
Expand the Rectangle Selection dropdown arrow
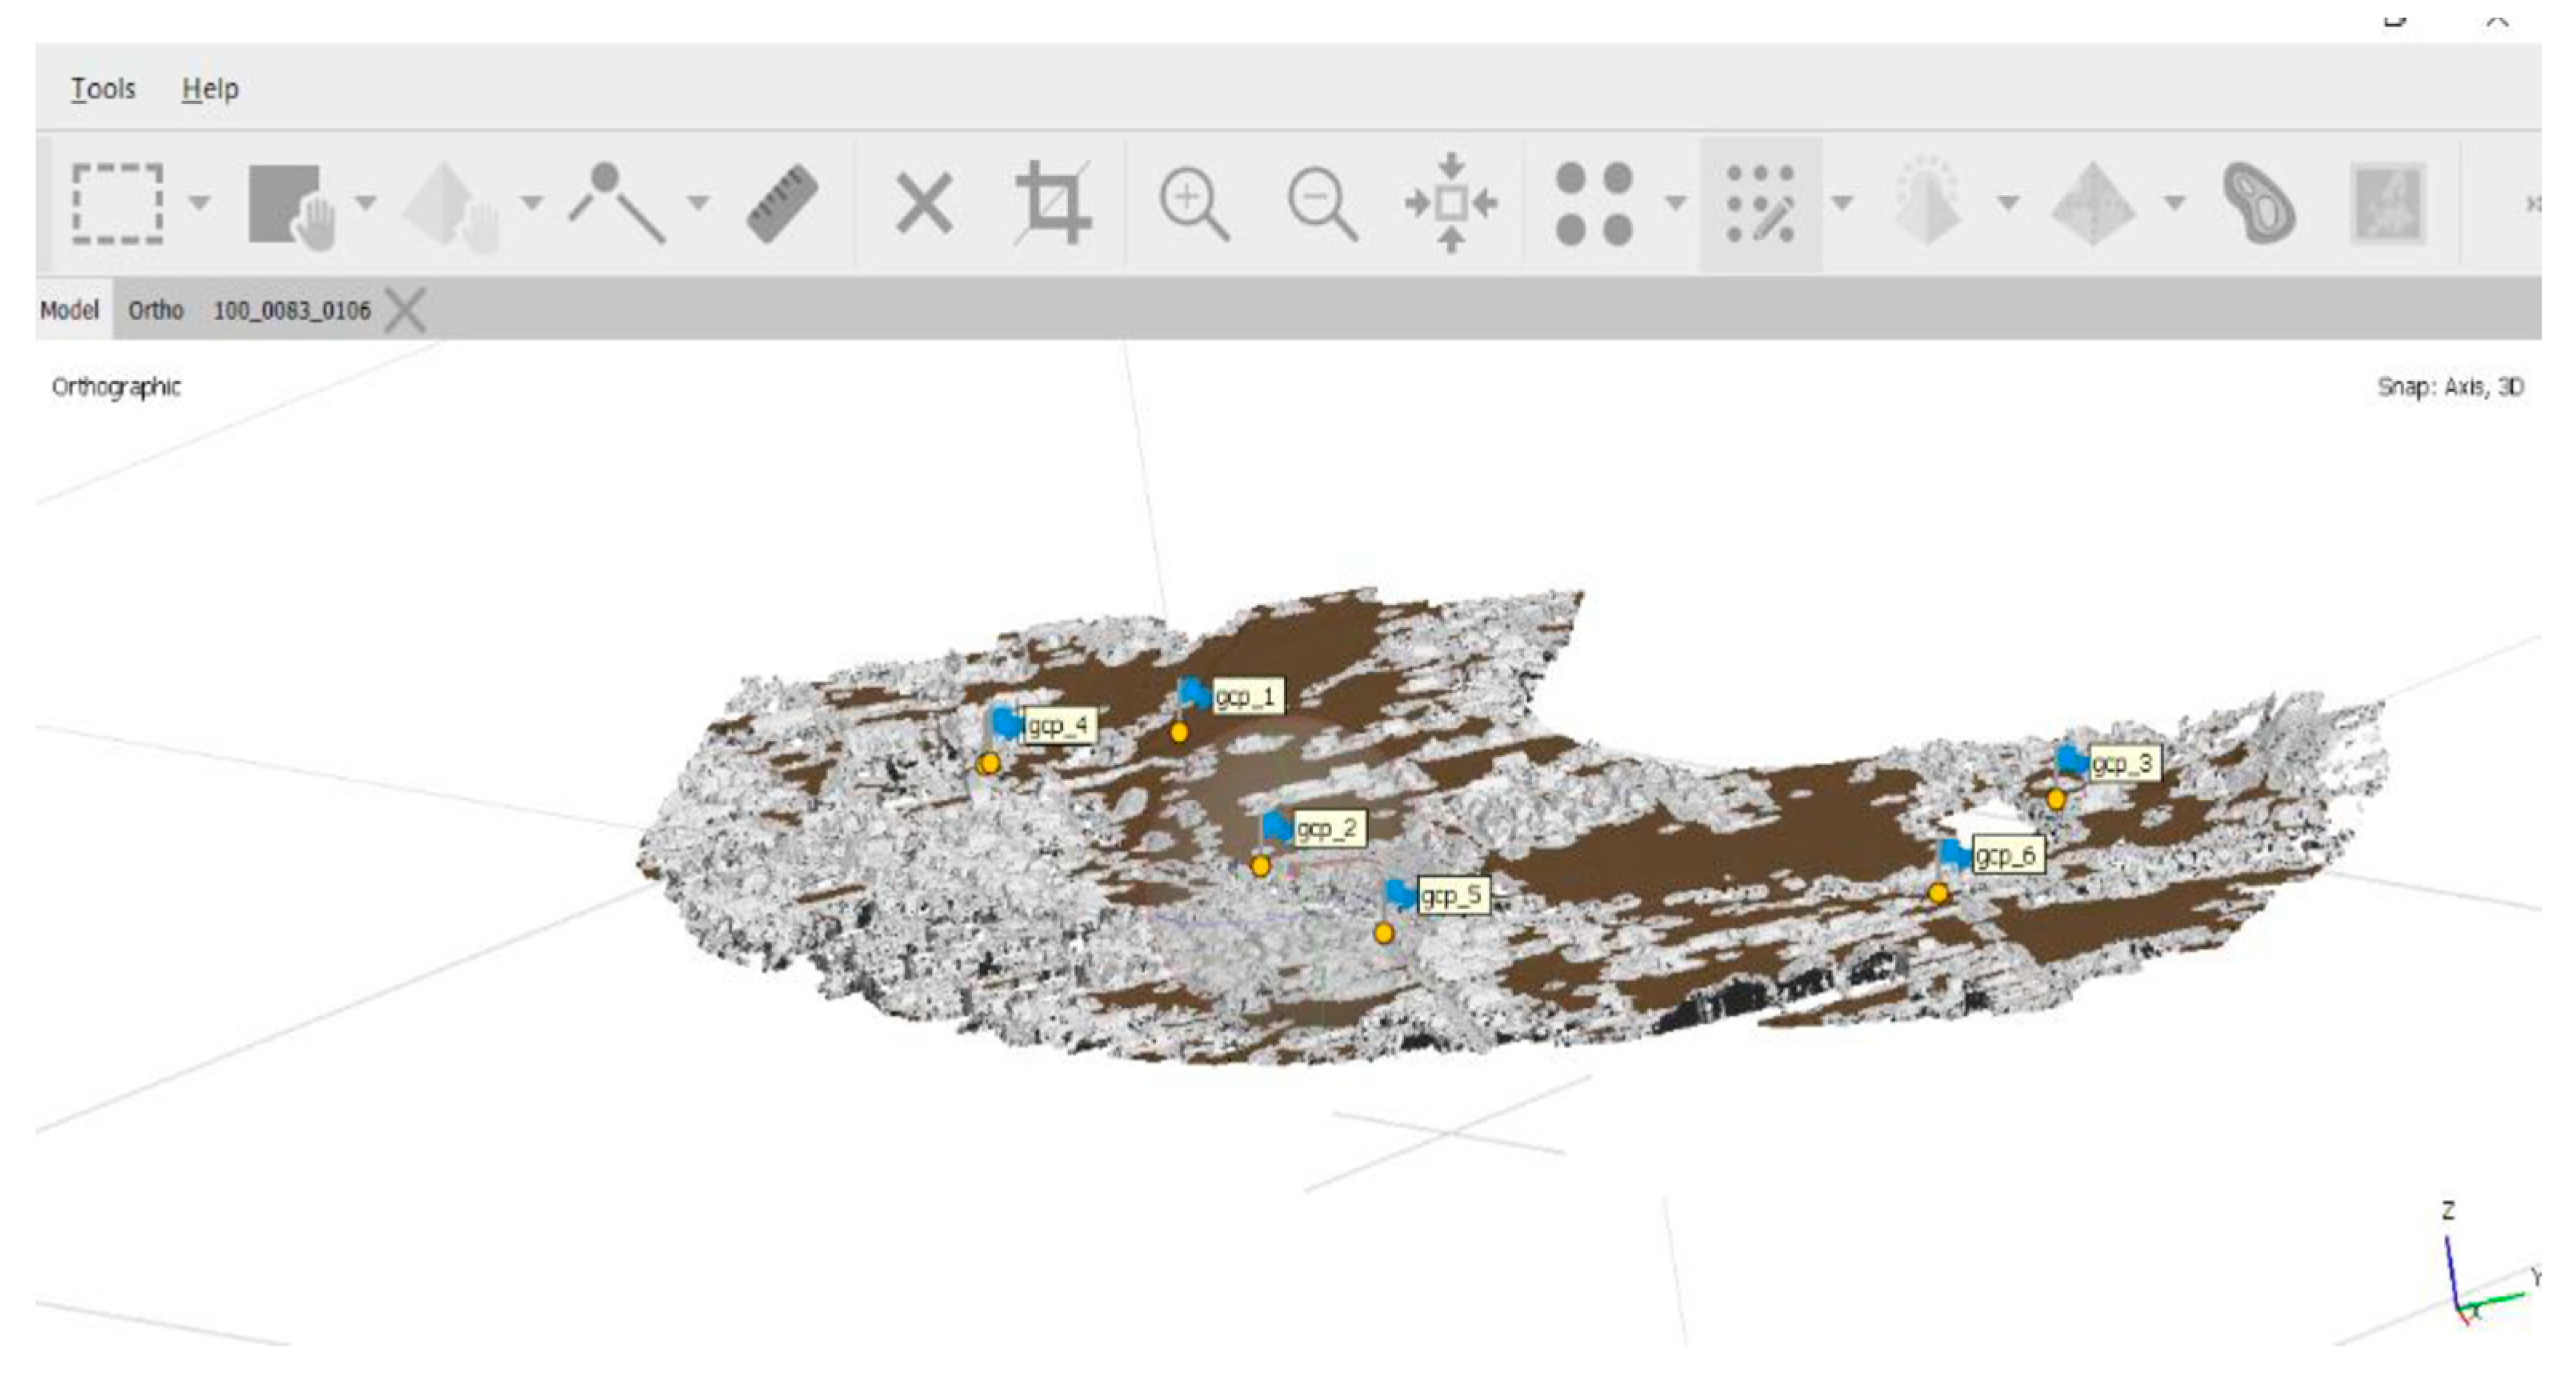tap(200, 204)
